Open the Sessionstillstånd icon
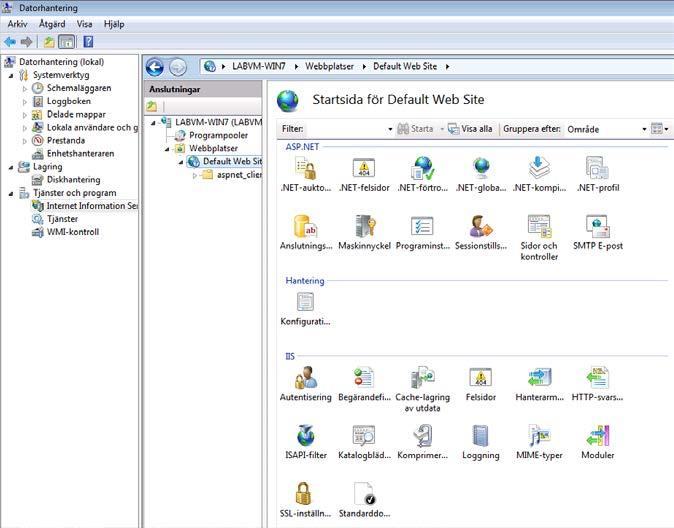This screenshot has height=528, width=674. [x=481, y=227]
